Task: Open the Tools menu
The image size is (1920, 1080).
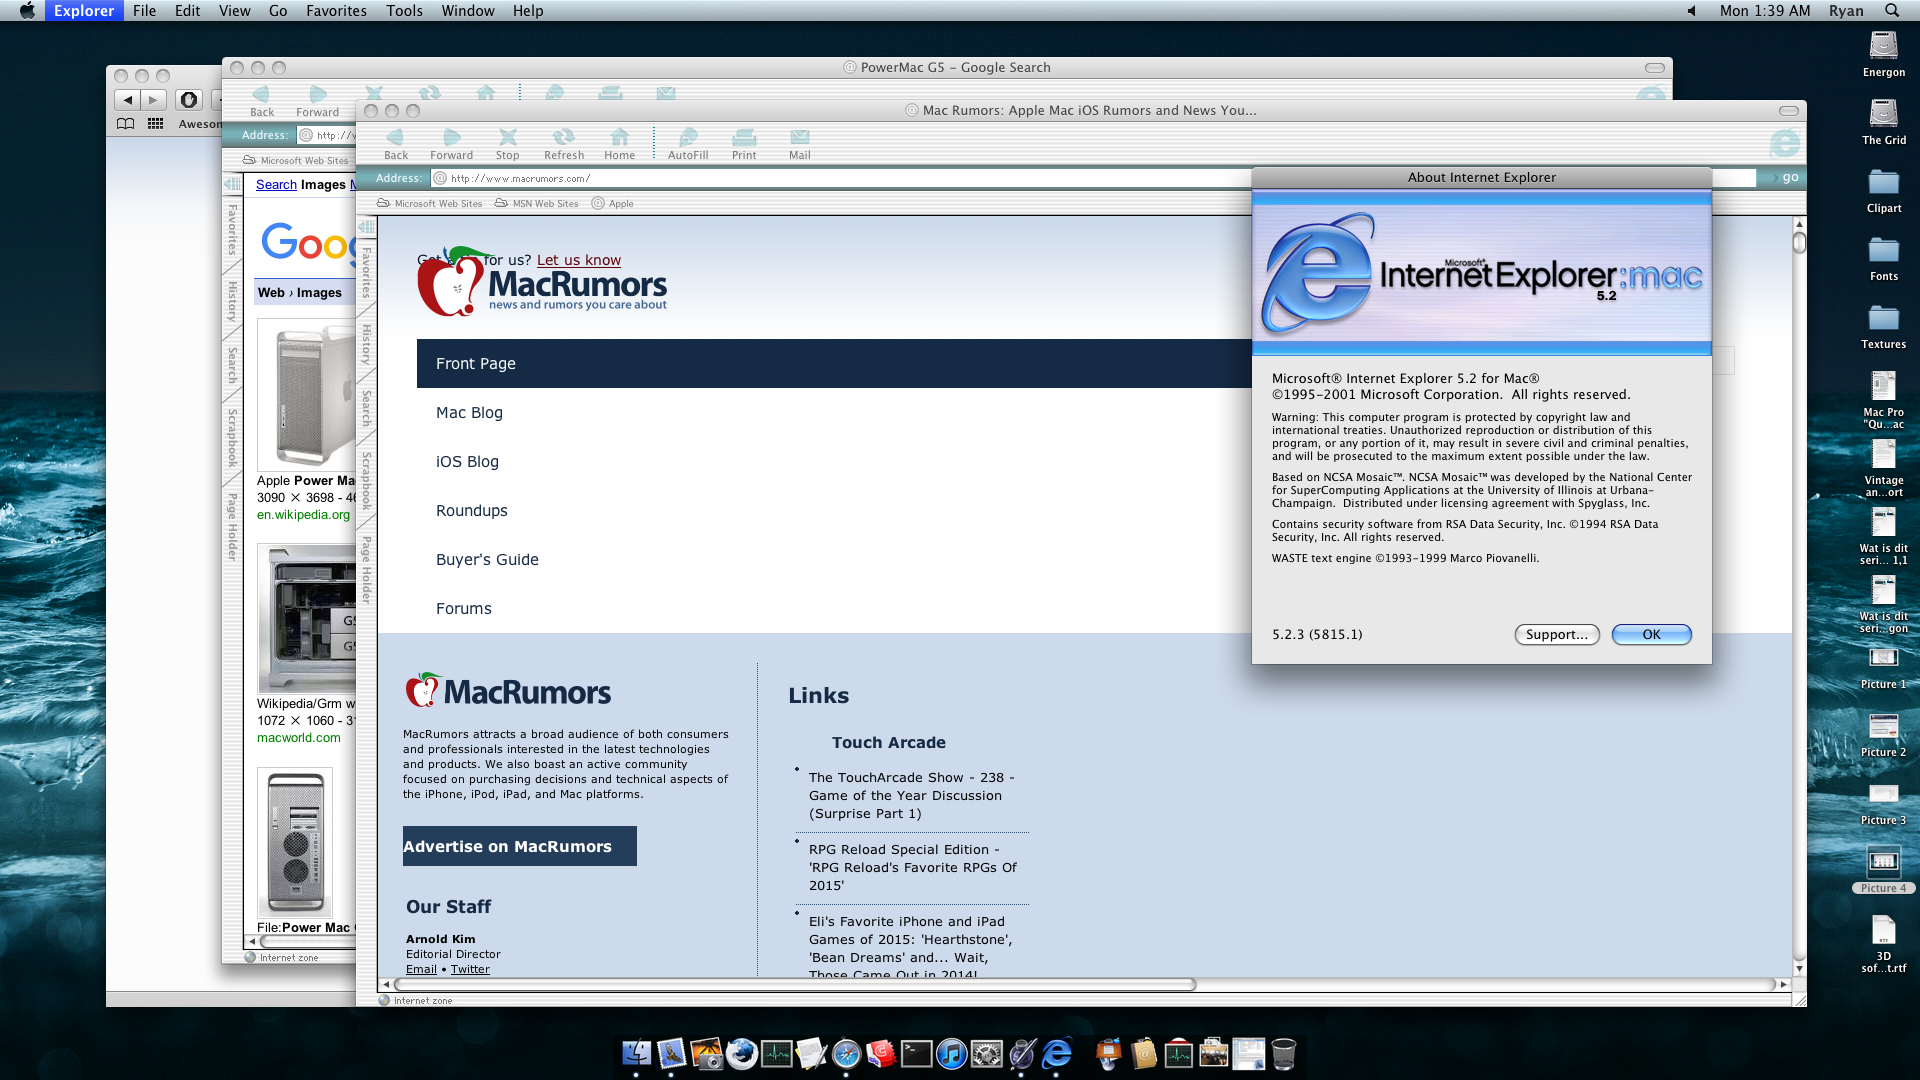Action: click(404, 11)
